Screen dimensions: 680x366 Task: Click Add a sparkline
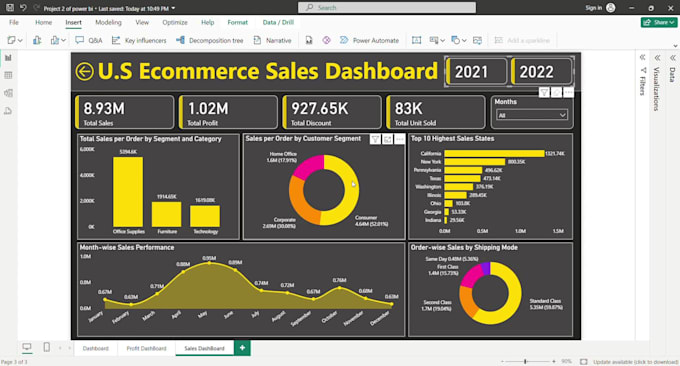523,40
